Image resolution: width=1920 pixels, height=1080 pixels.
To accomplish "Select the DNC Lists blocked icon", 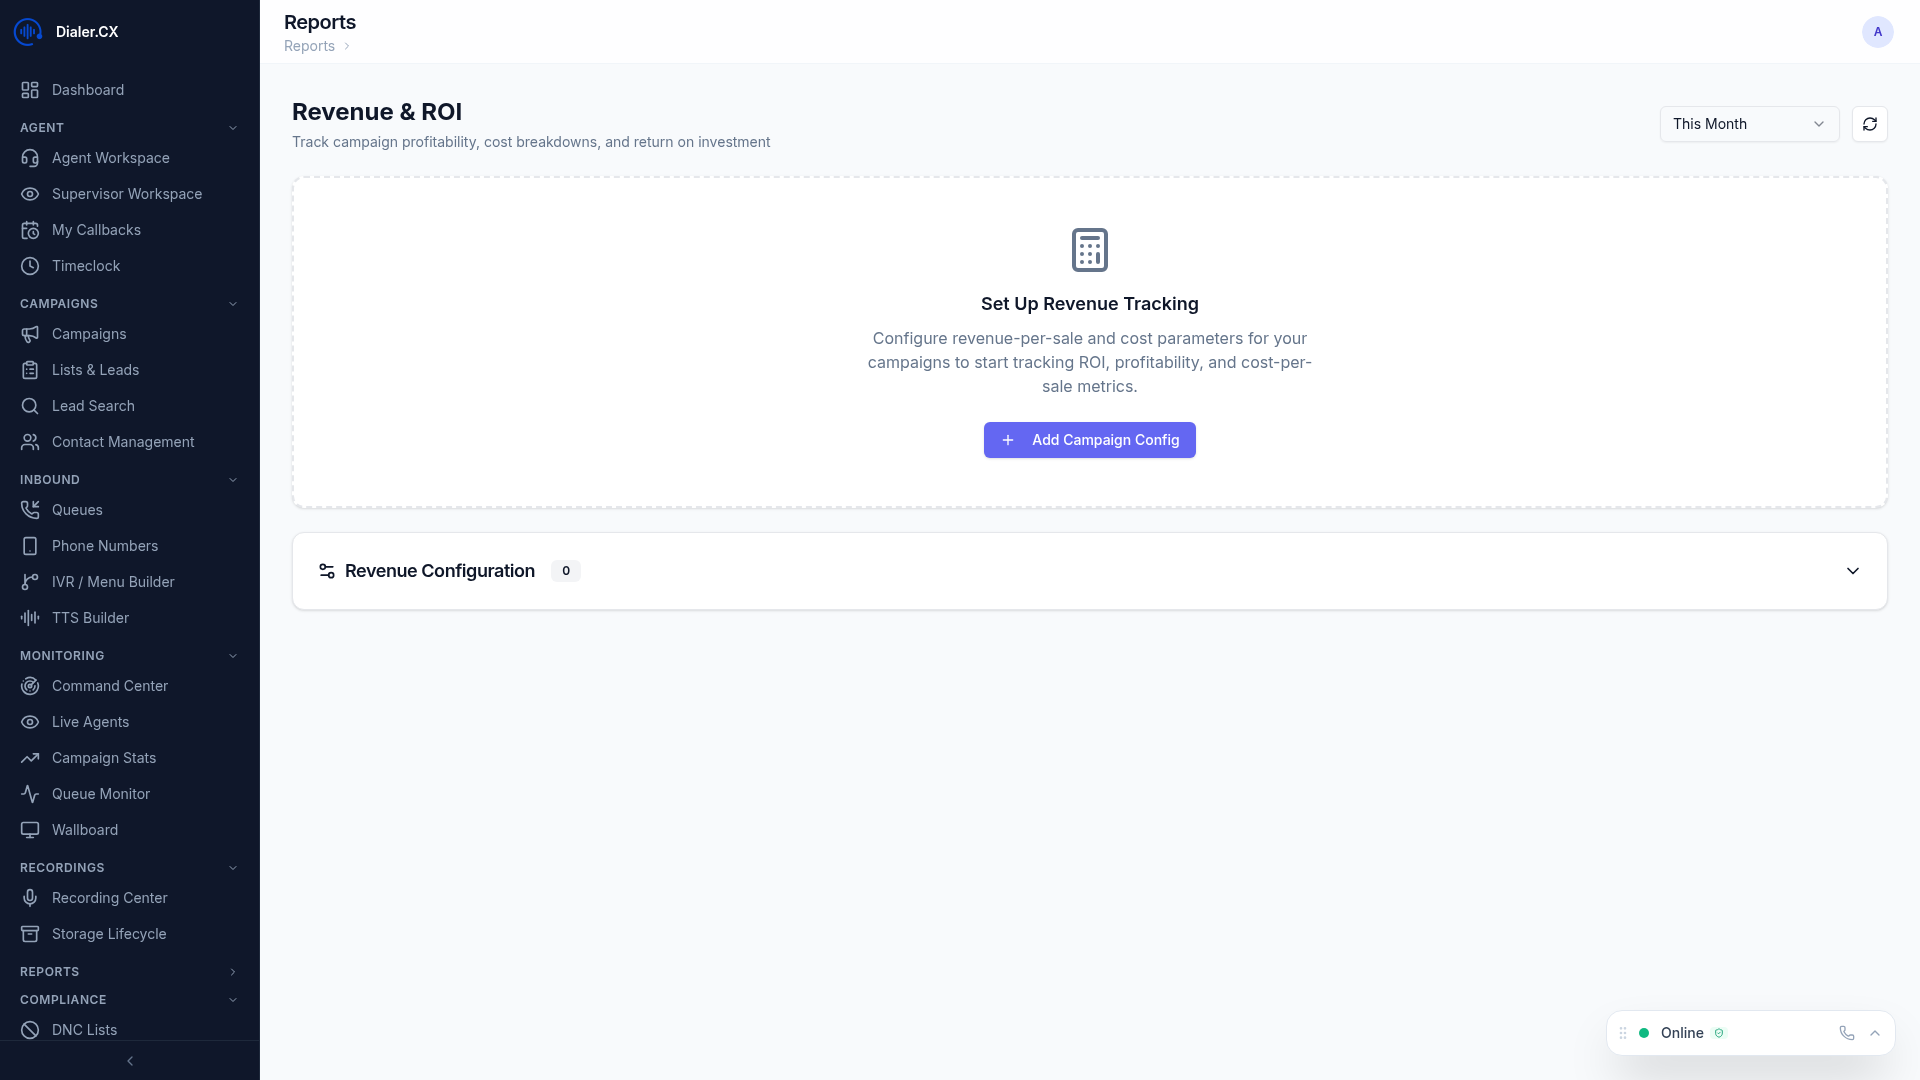I will [x=30, y=1030].
